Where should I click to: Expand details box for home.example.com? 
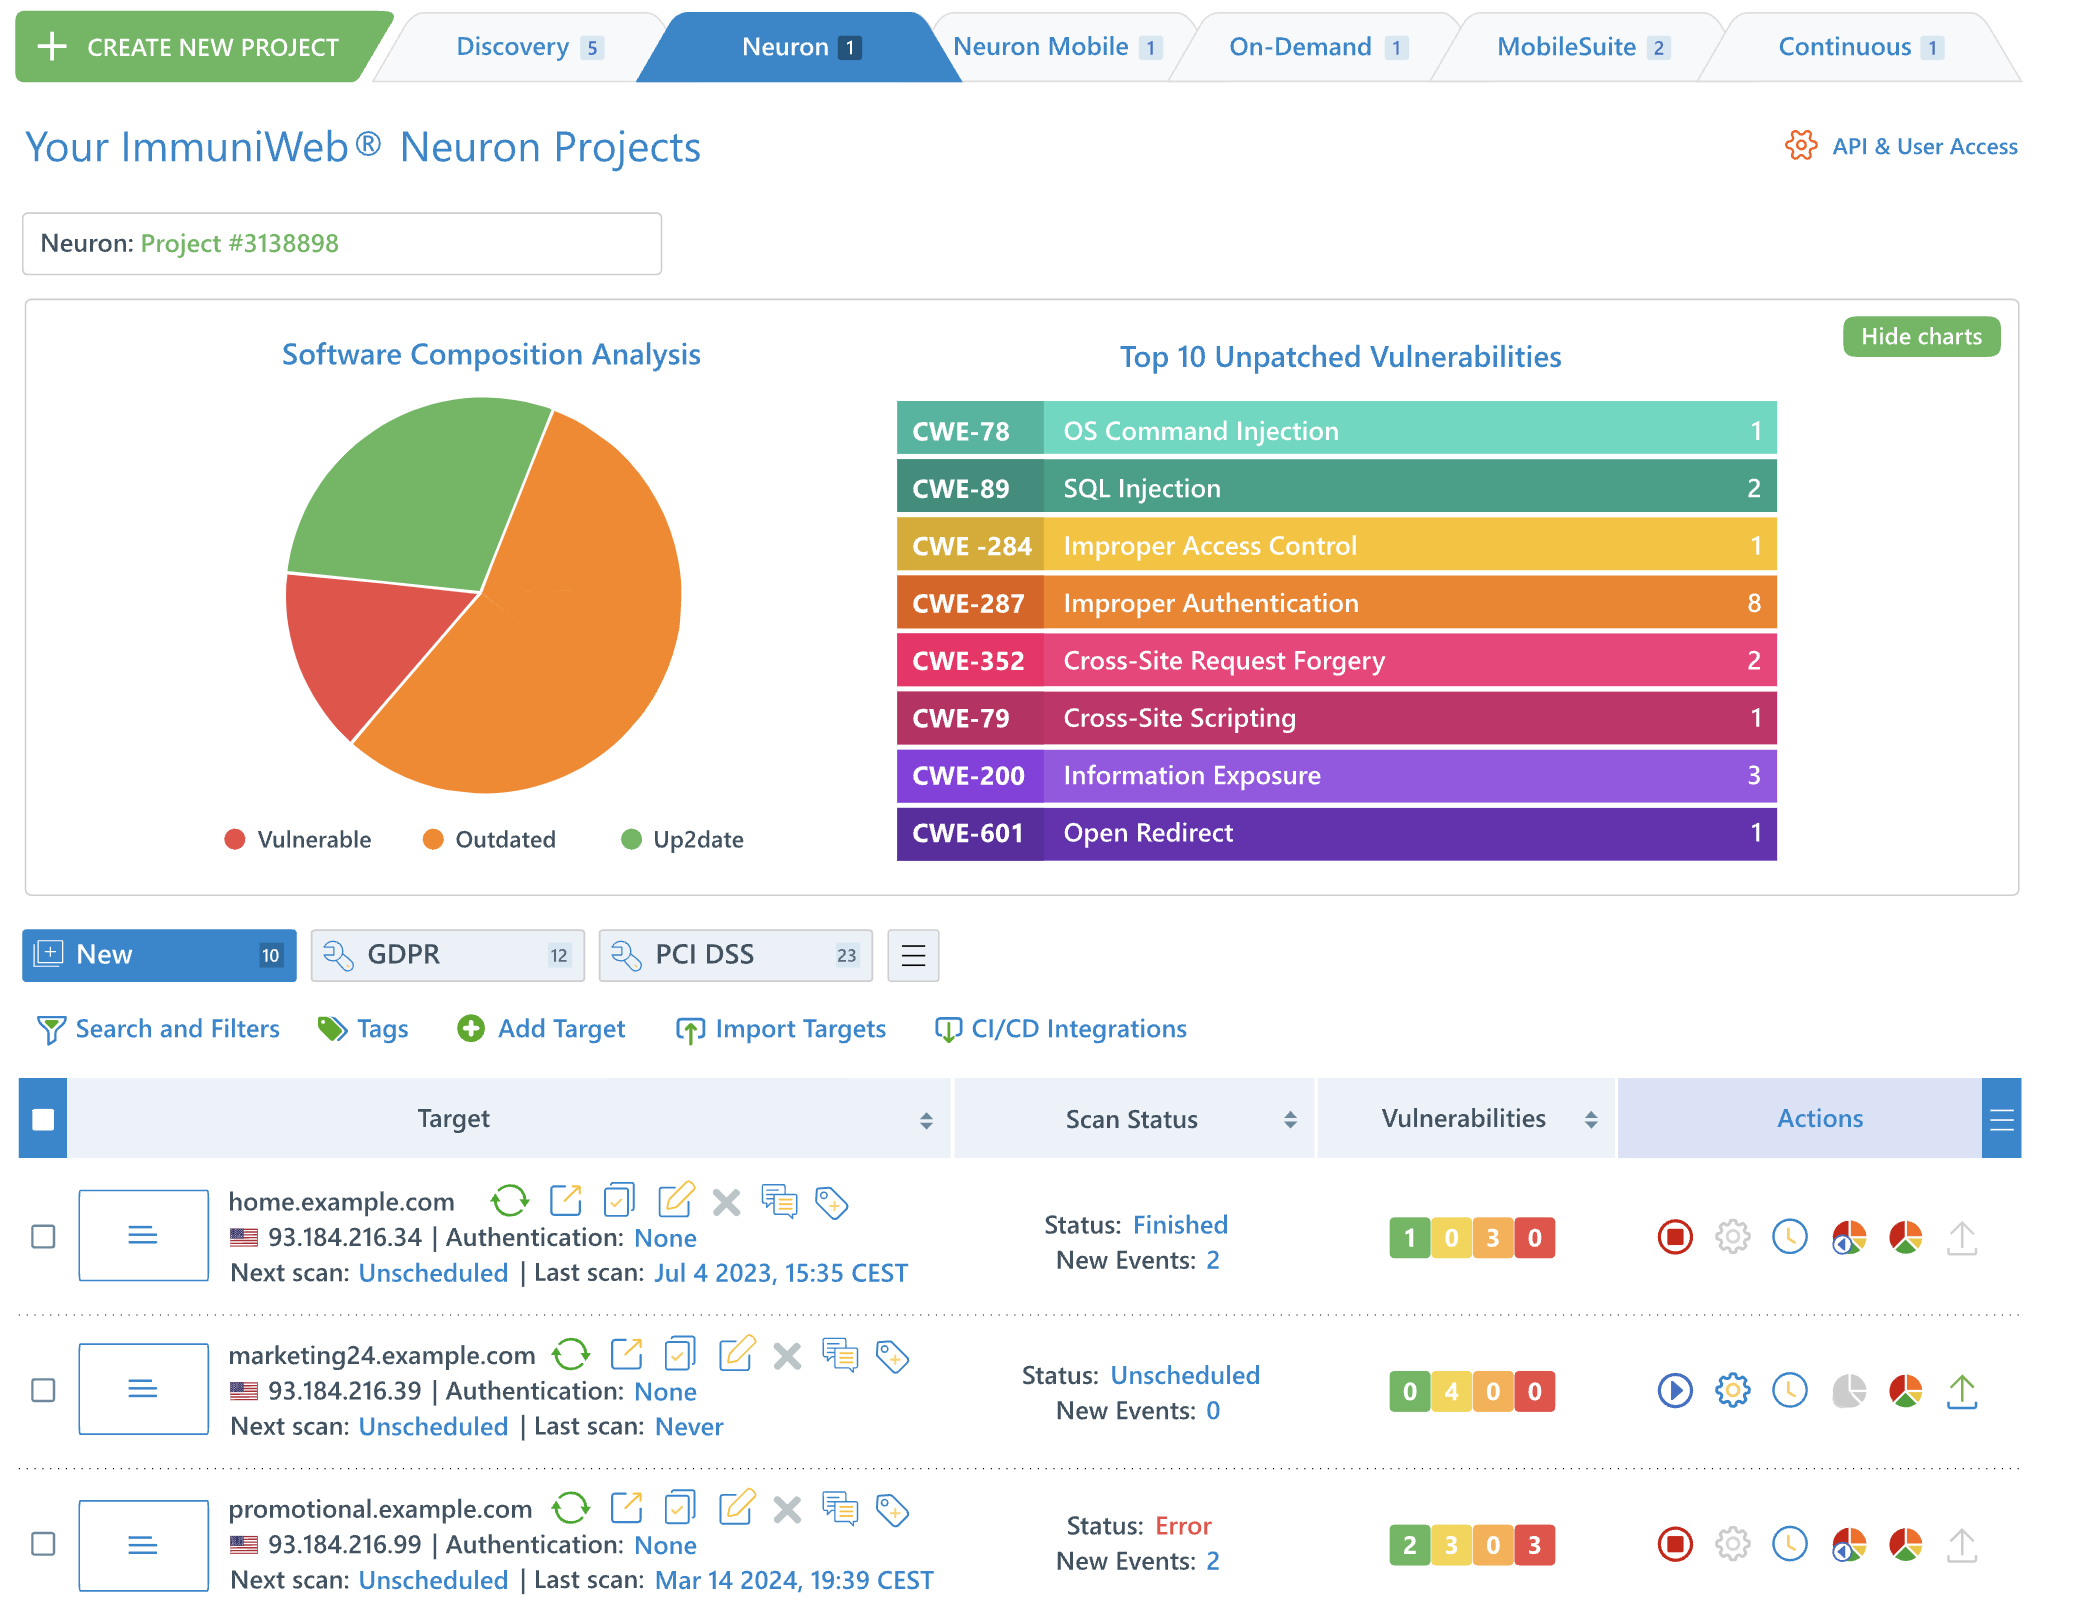143,1235
